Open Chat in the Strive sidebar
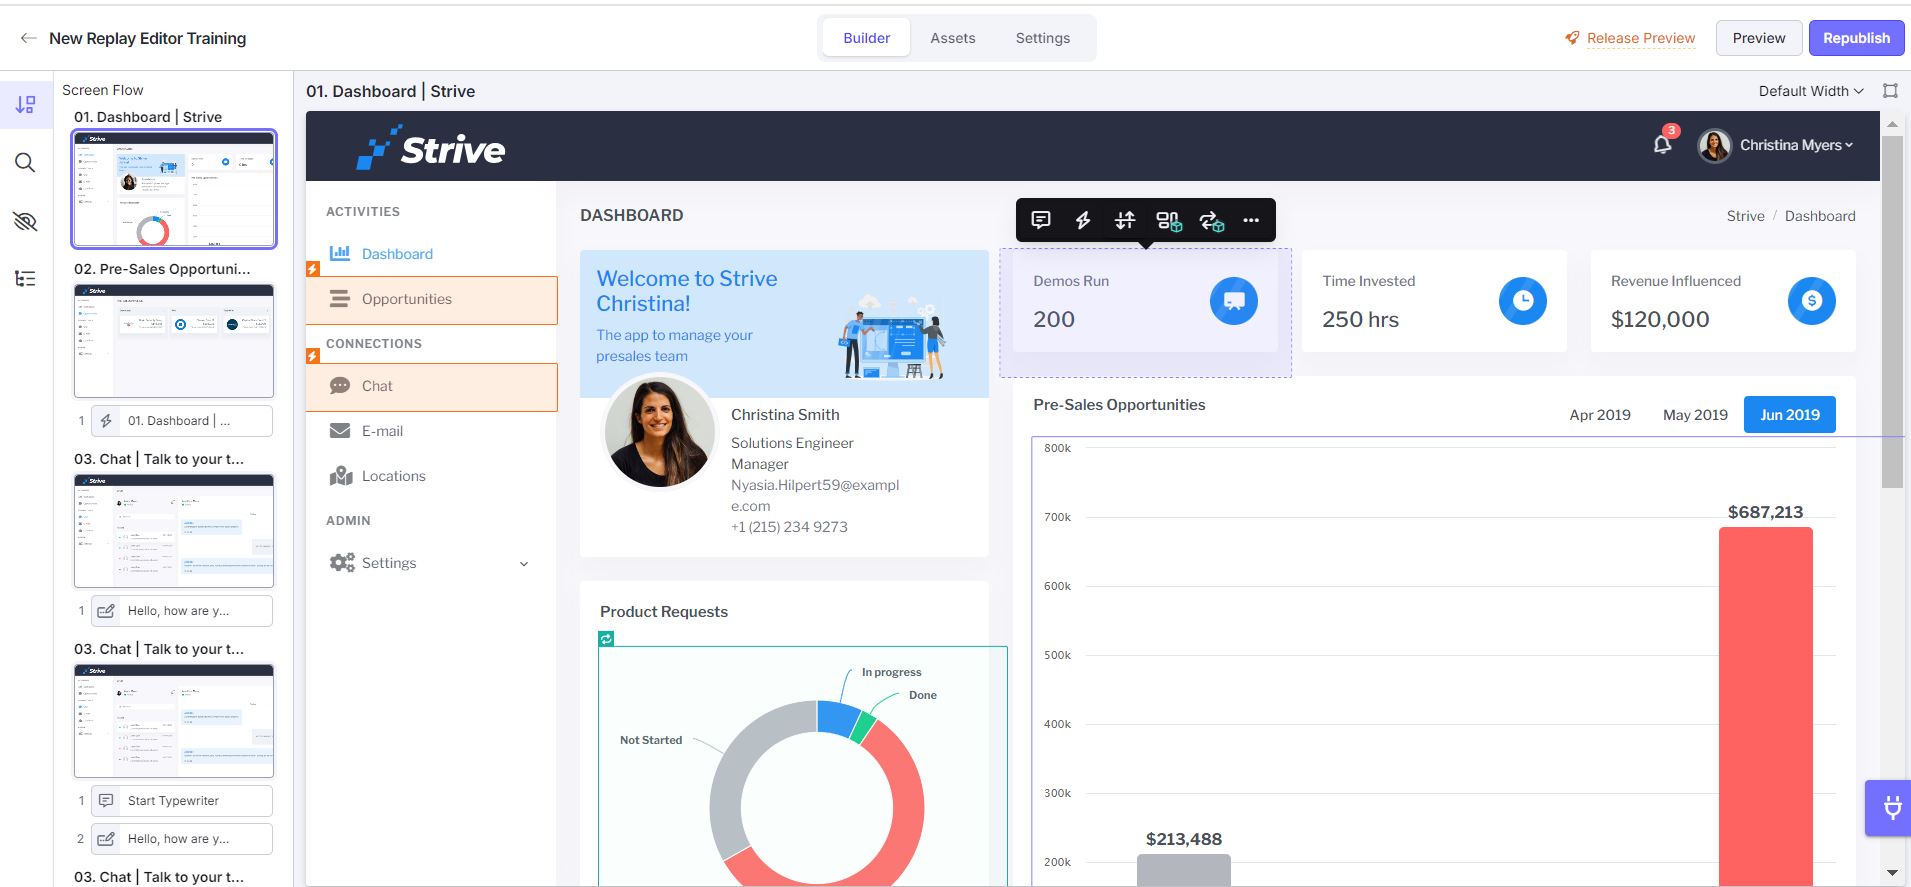The width and height of the screenshot is (1911, 887). click(x=432, y=387)
